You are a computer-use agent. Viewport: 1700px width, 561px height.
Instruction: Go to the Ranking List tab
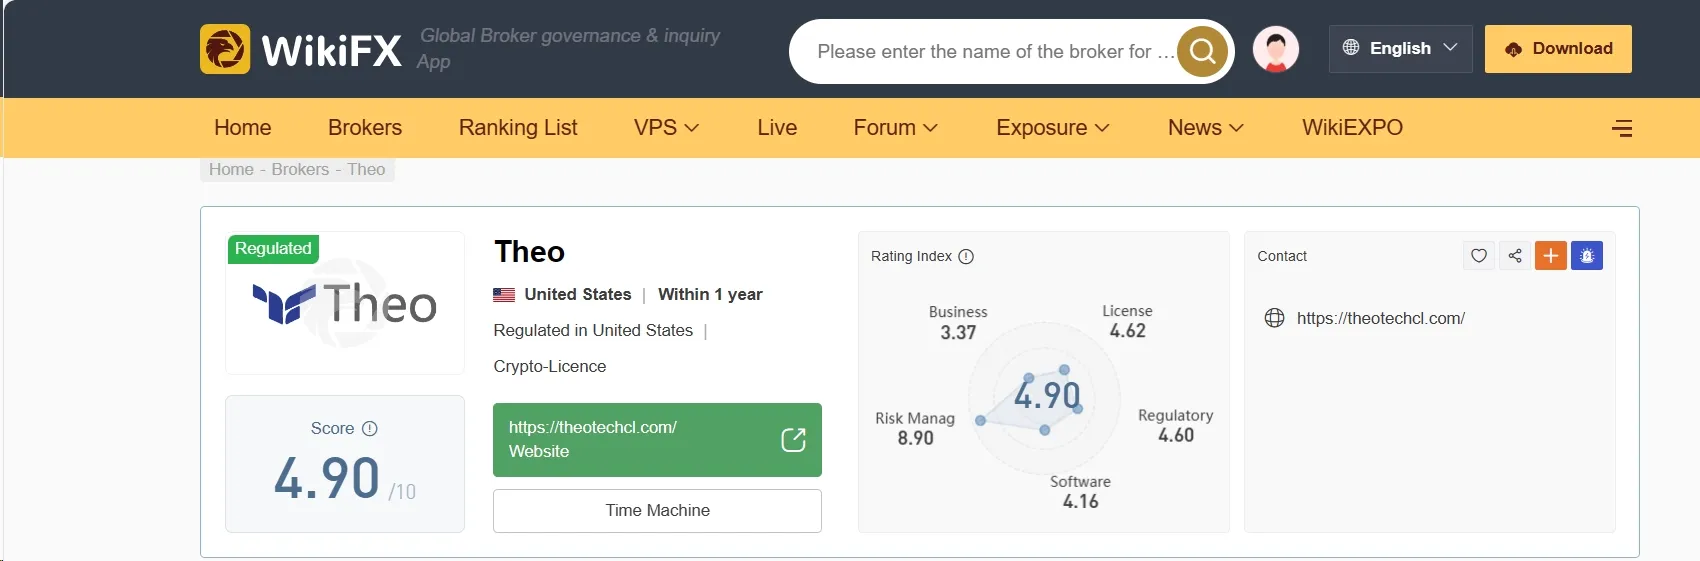[518, 128]
